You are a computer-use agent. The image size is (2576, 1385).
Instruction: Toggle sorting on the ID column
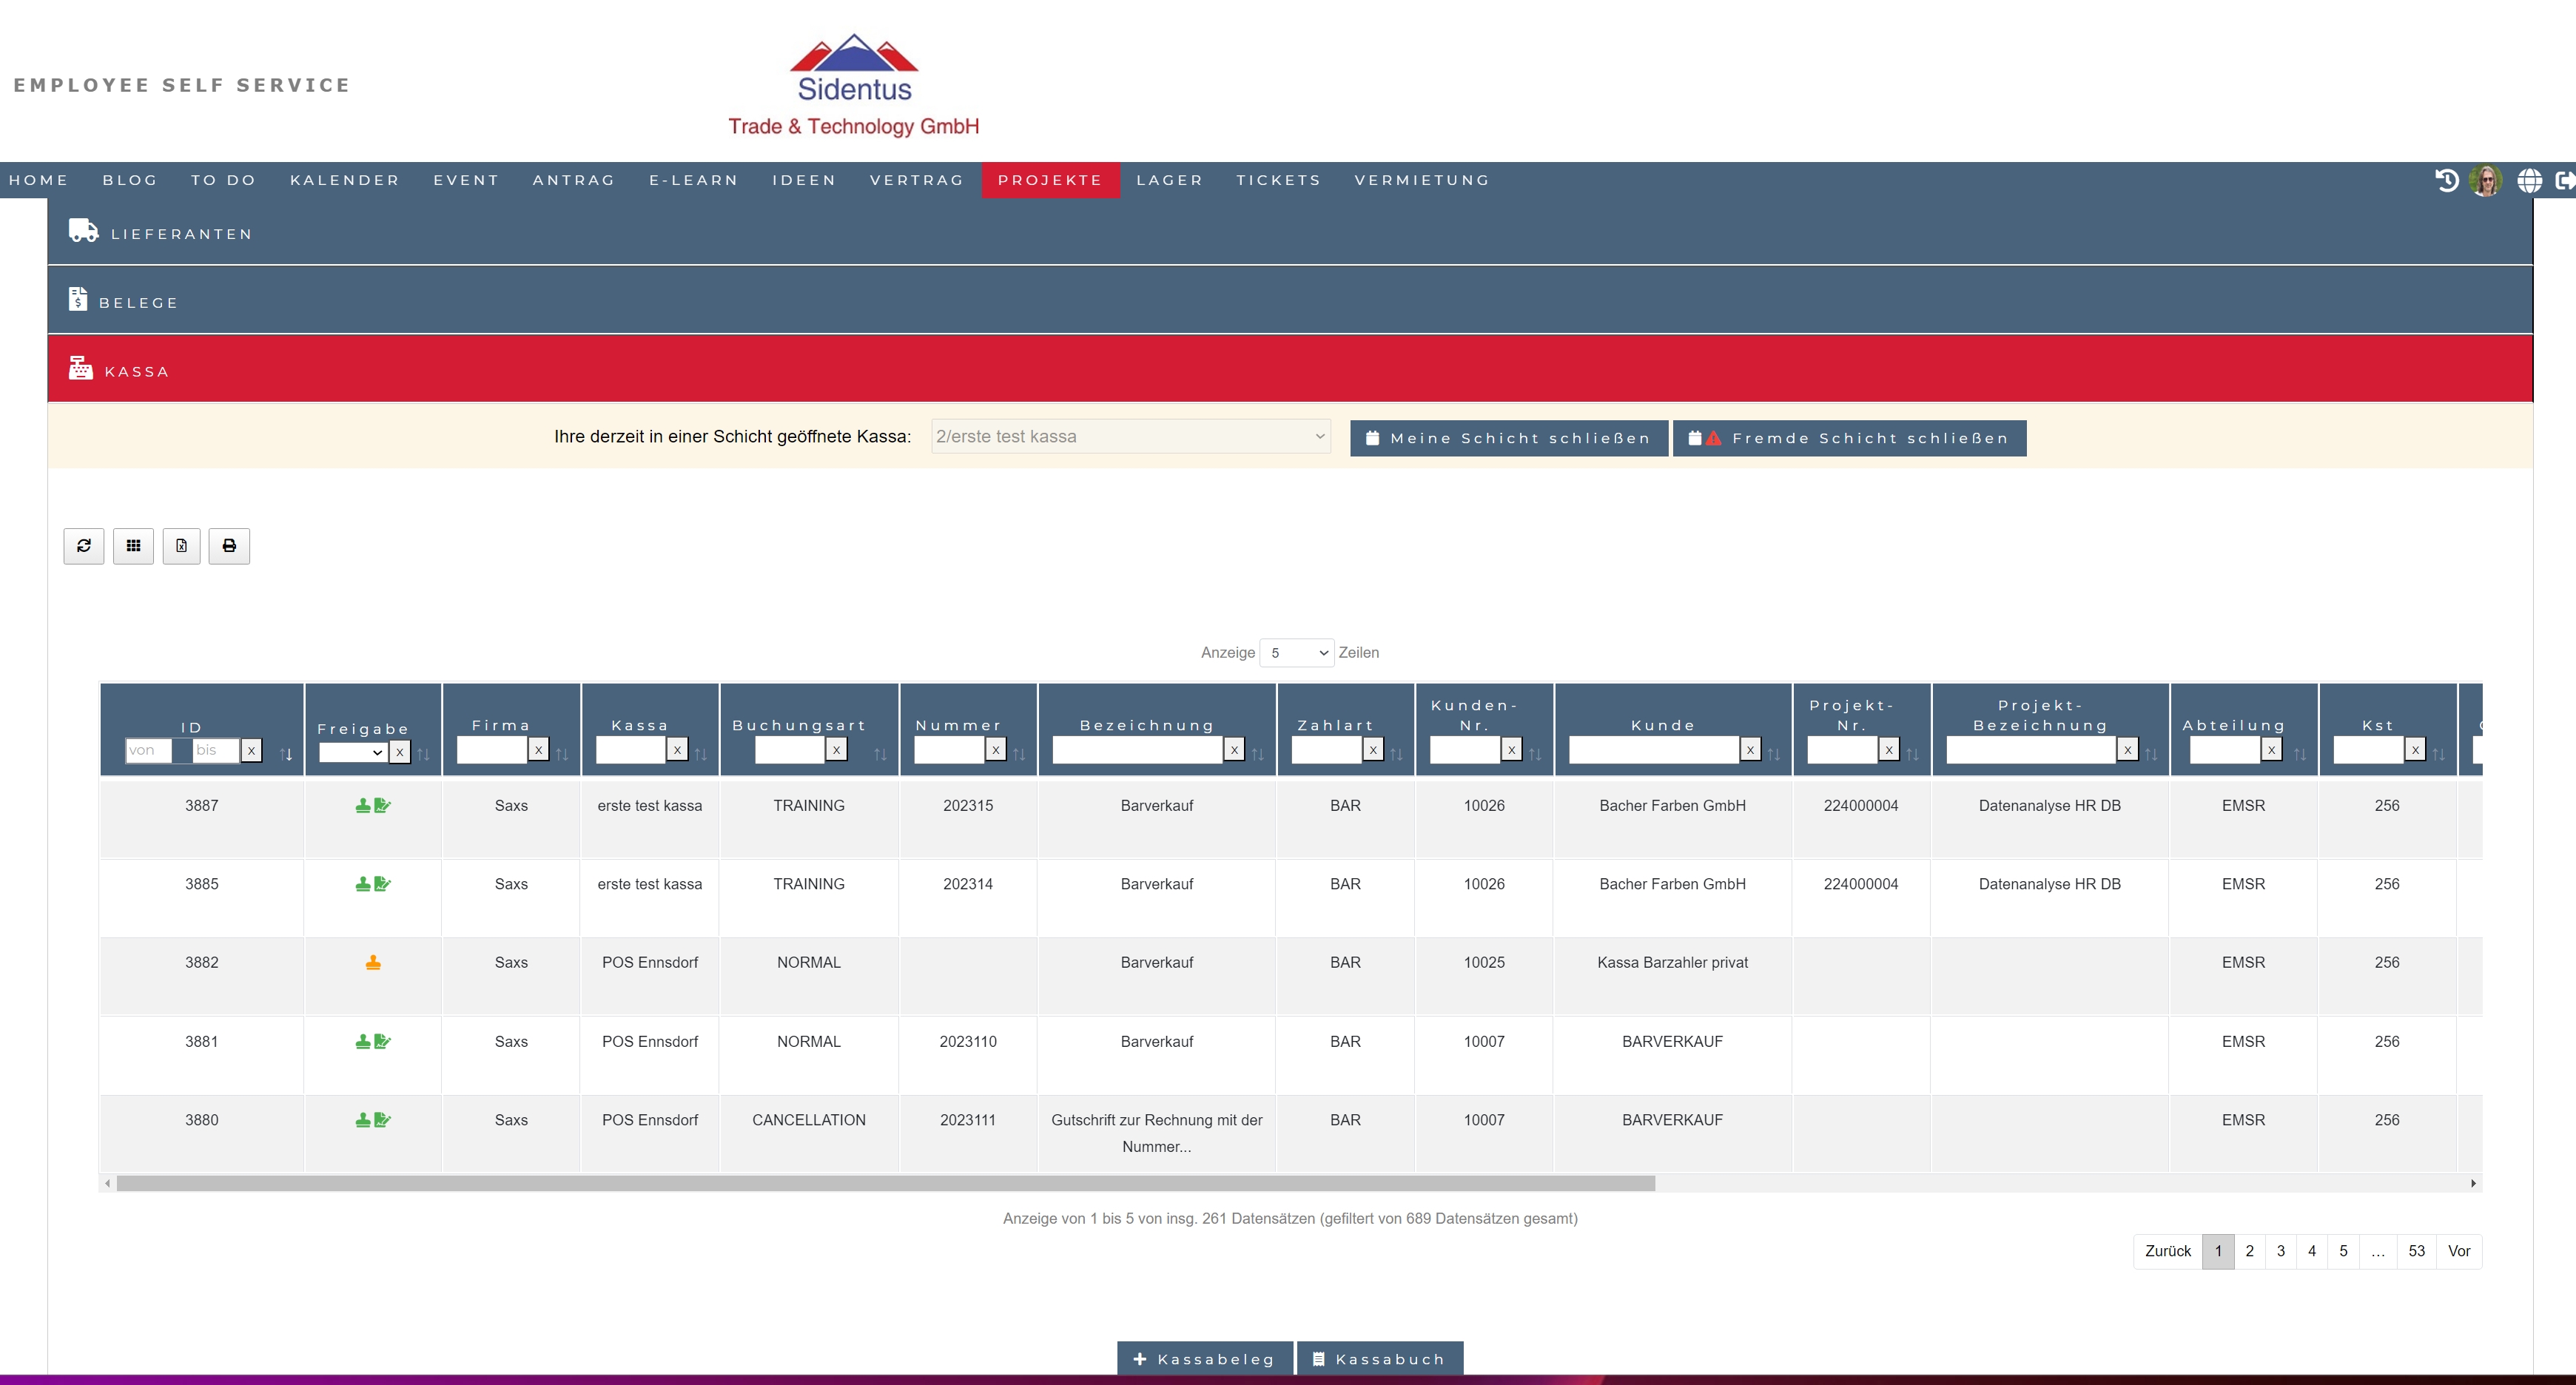coord(286,754)
